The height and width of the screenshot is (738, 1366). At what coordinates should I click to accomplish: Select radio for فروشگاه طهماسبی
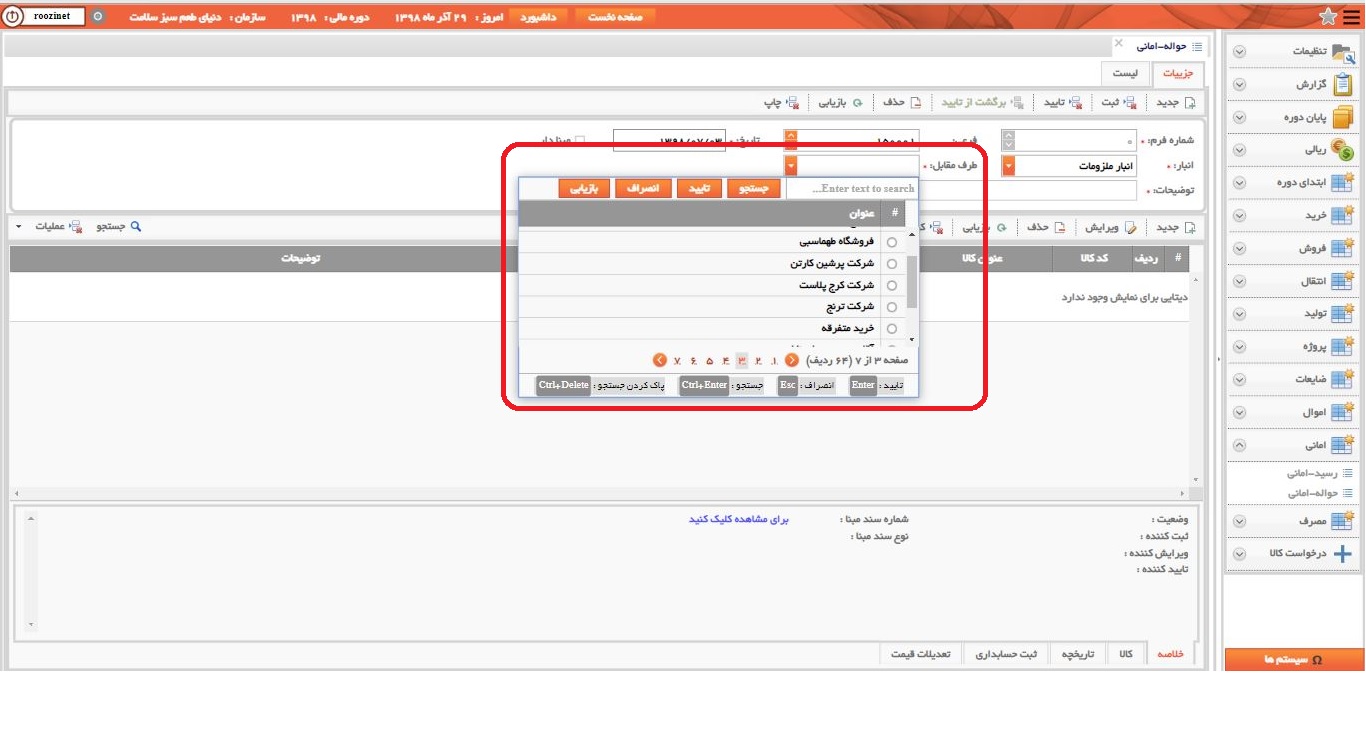pos(892,242)
